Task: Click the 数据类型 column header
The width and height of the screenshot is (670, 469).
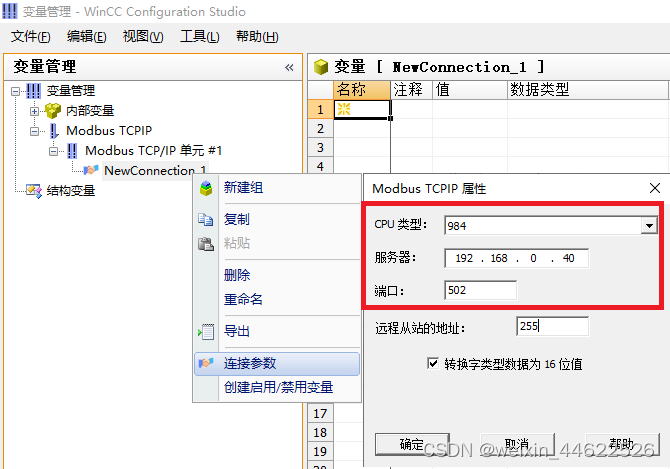Action: pos(588,90)
